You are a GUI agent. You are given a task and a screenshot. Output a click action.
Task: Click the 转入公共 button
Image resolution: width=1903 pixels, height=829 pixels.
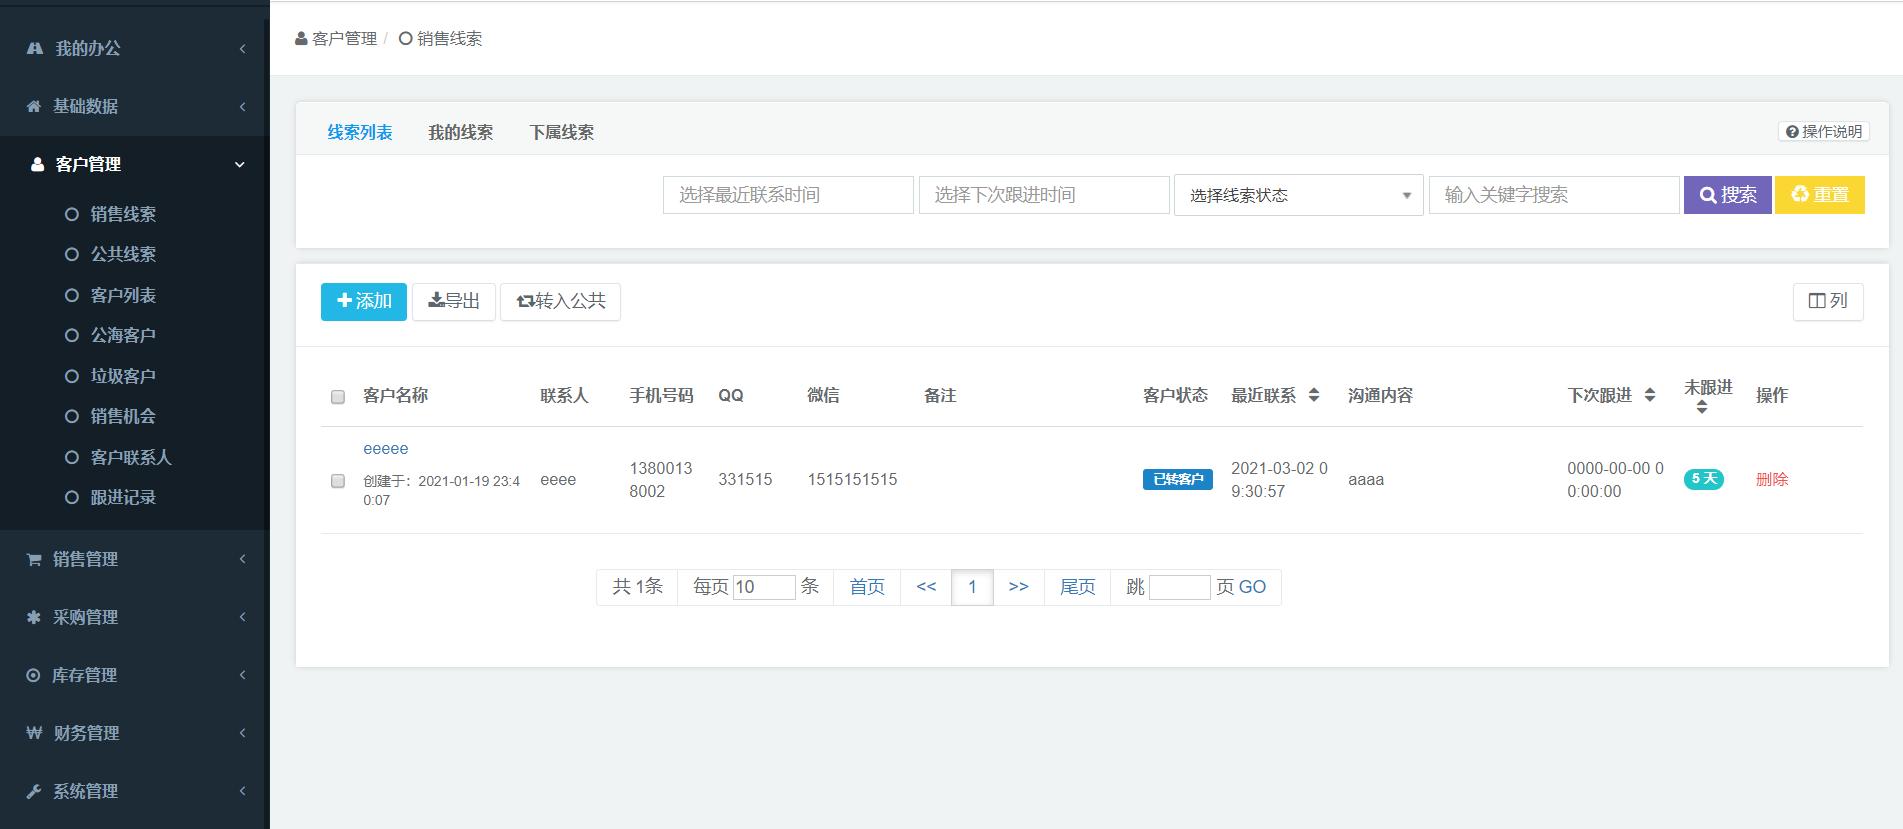tap(560, 301)
